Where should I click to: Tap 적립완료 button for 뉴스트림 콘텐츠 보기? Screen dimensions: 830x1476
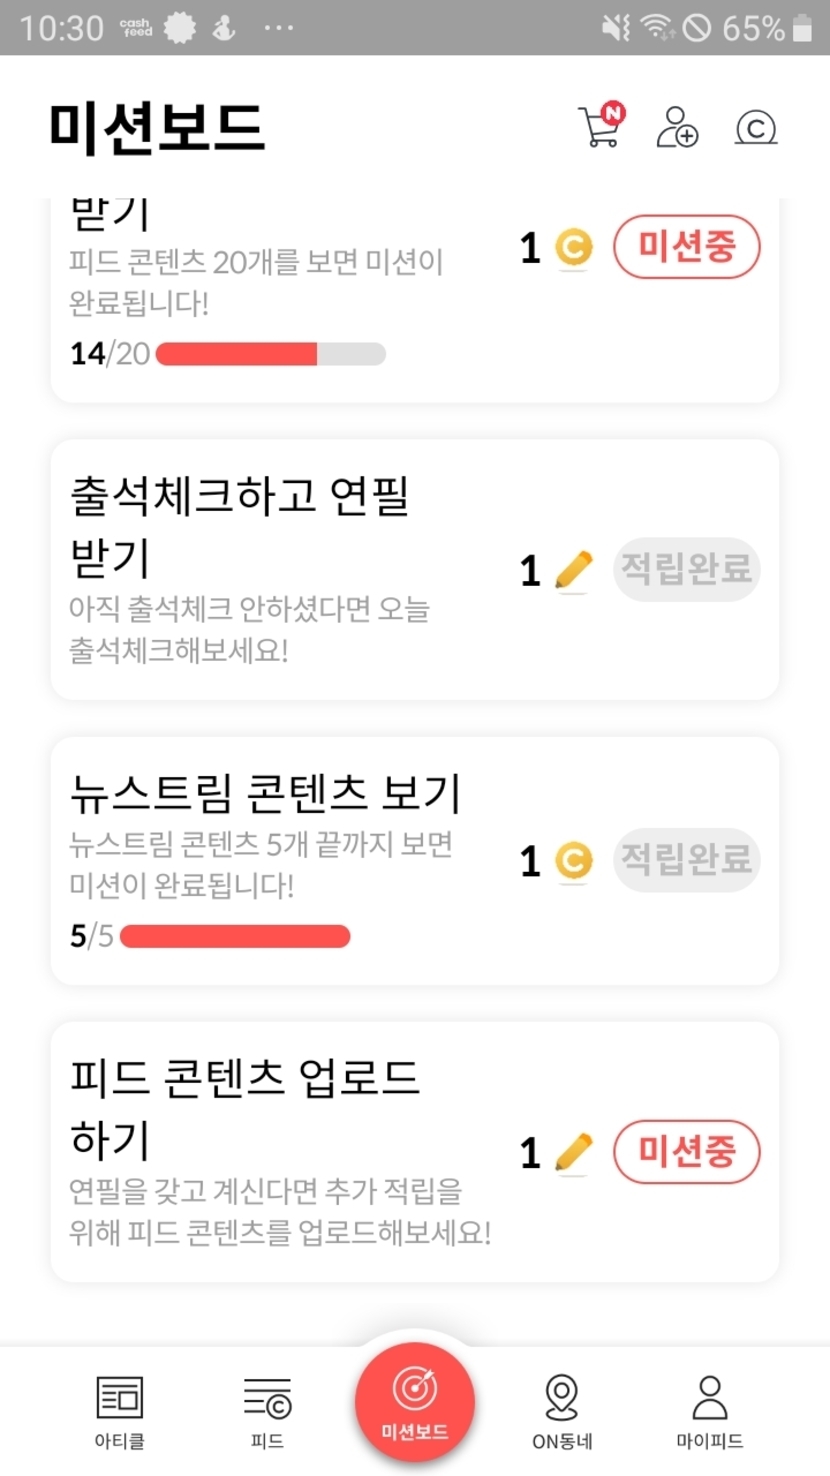click(686, 860)
